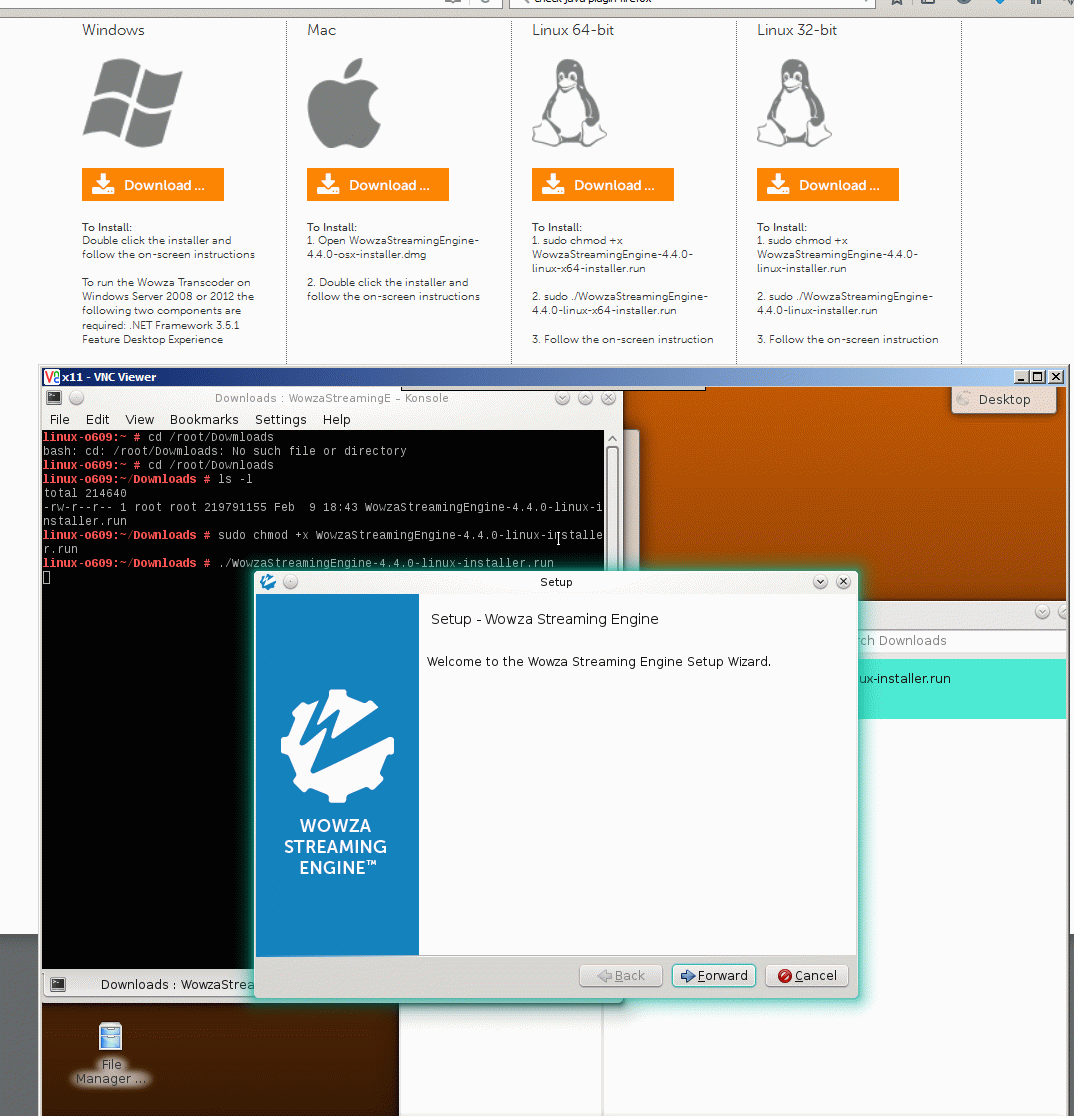Click Forward to continue the Wowza setup

coord(714,976)
